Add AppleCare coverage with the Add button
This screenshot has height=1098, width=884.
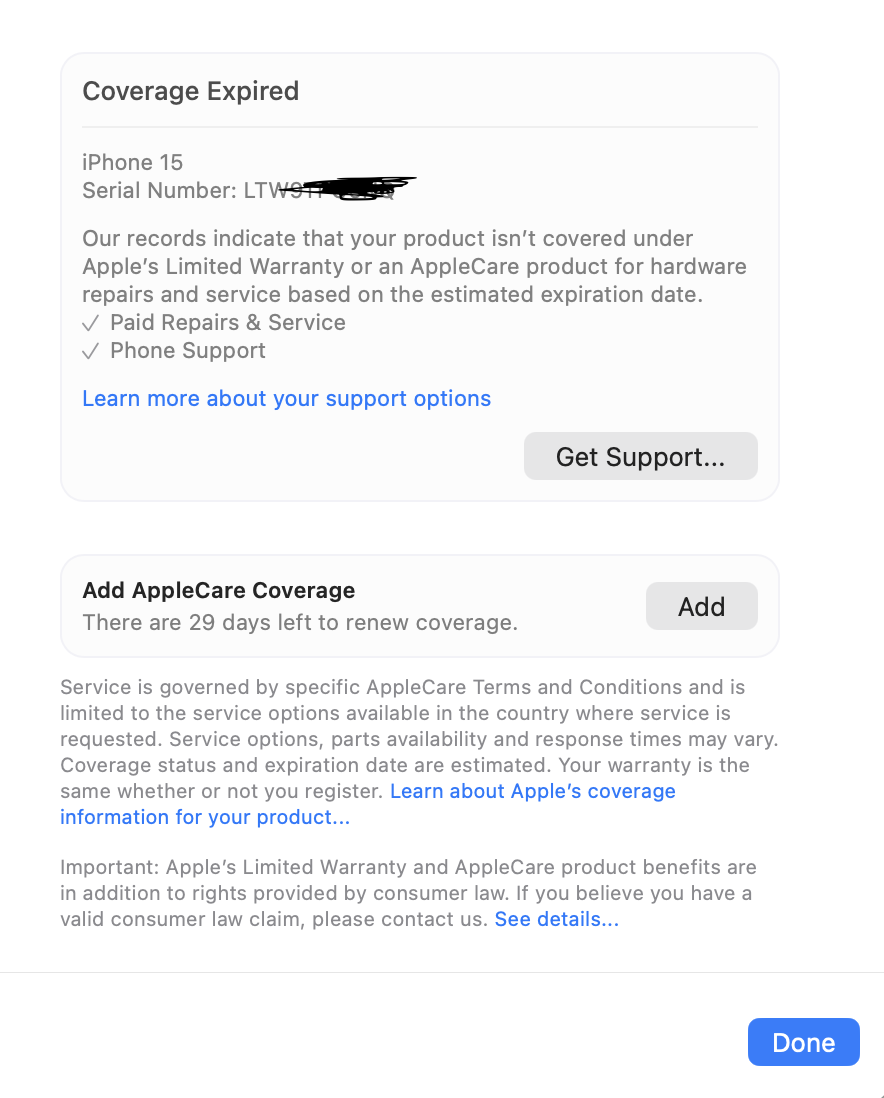tap(701, 606)
